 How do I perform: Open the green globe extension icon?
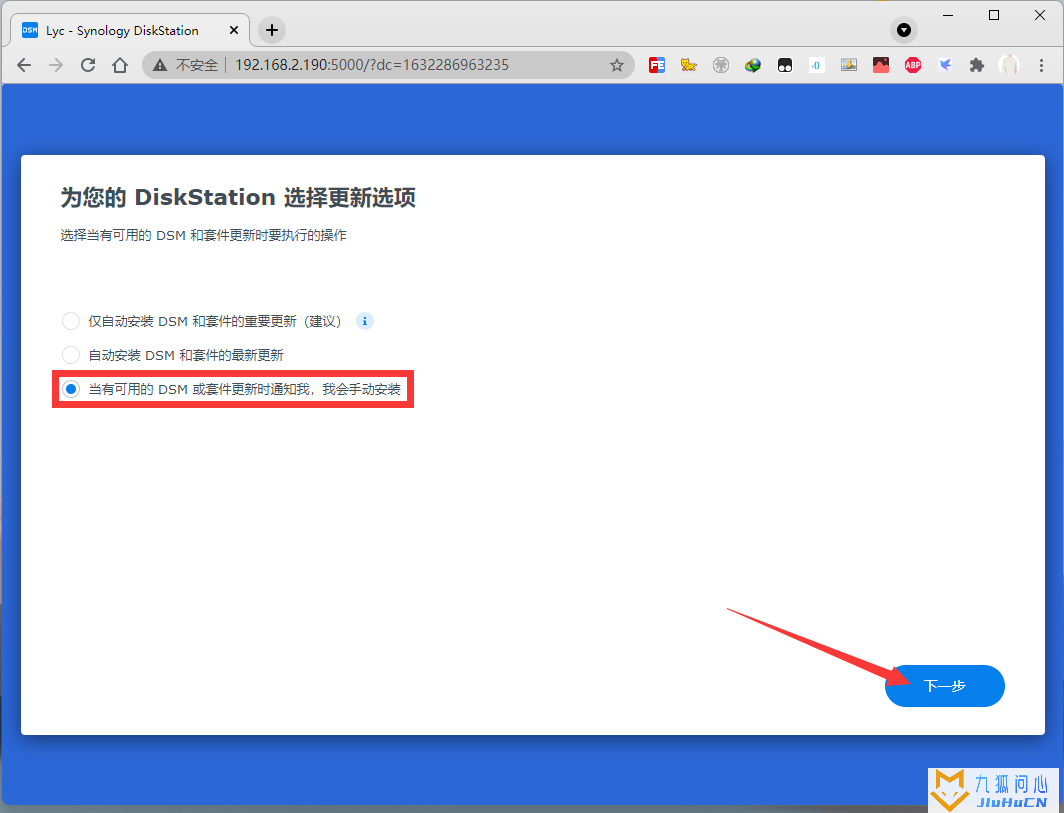point(753,65)
